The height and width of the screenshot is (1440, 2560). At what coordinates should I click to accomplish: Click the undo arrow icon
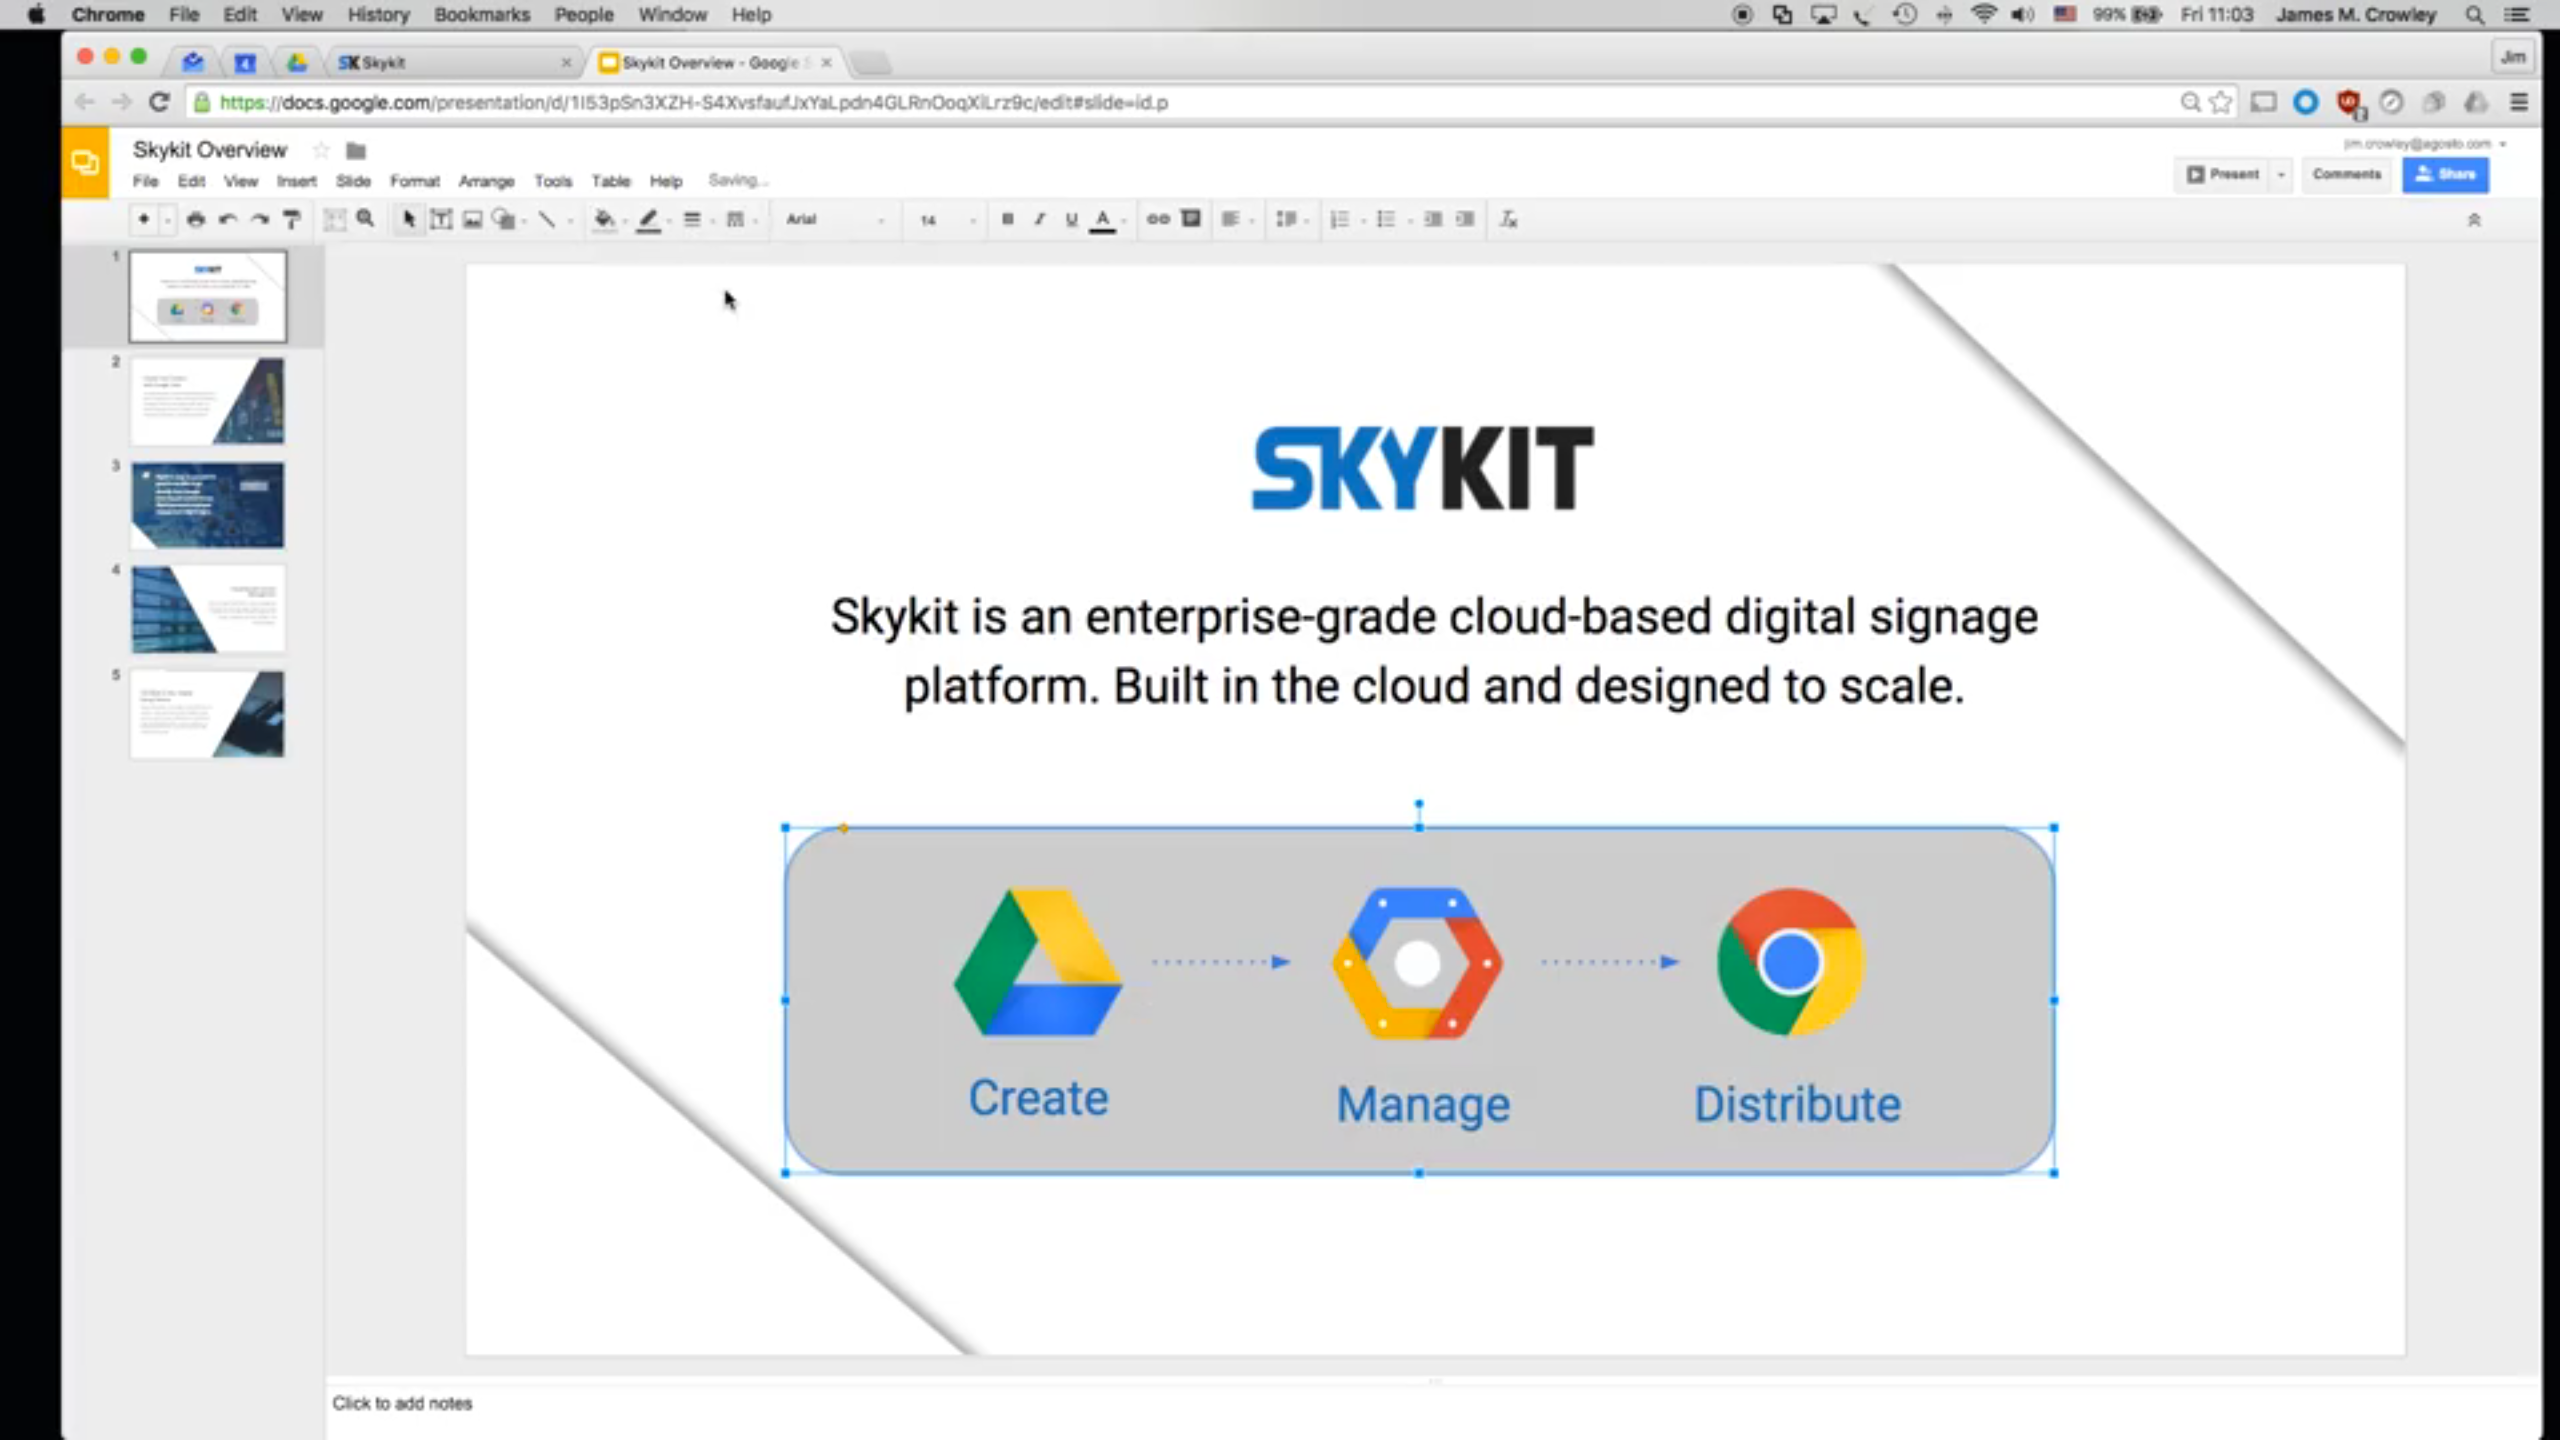(x=227, y=219)
